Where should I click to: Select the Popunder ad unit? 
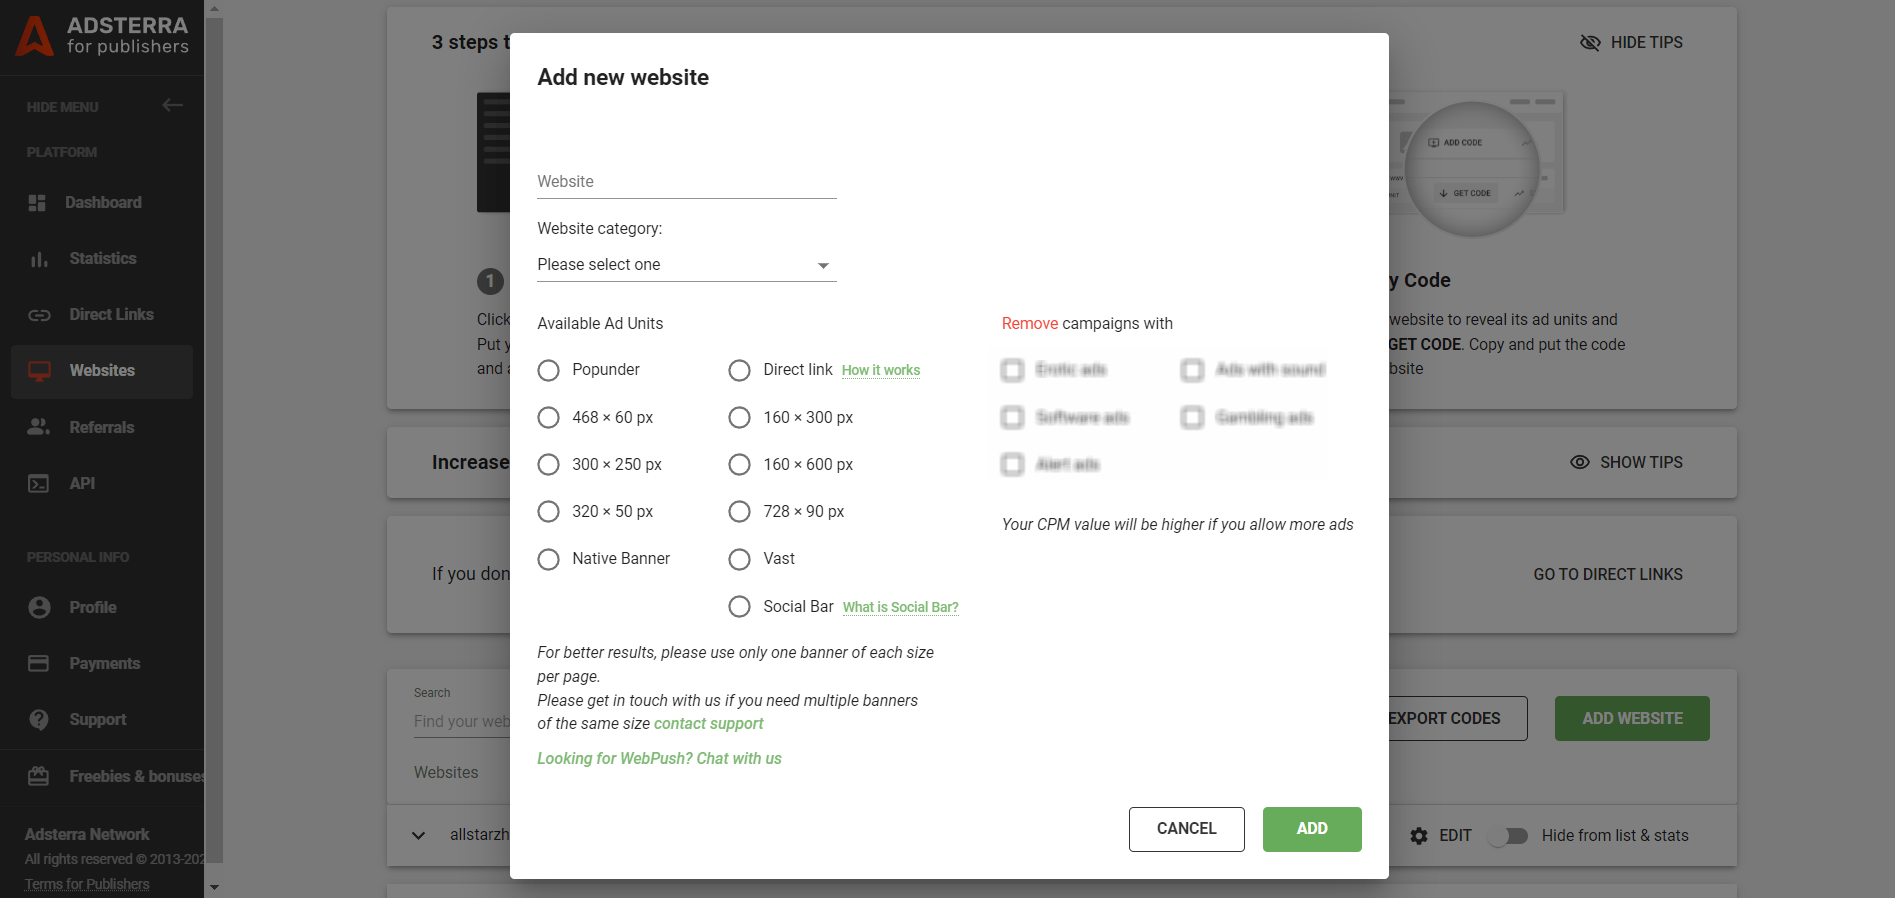click(548, 370)
